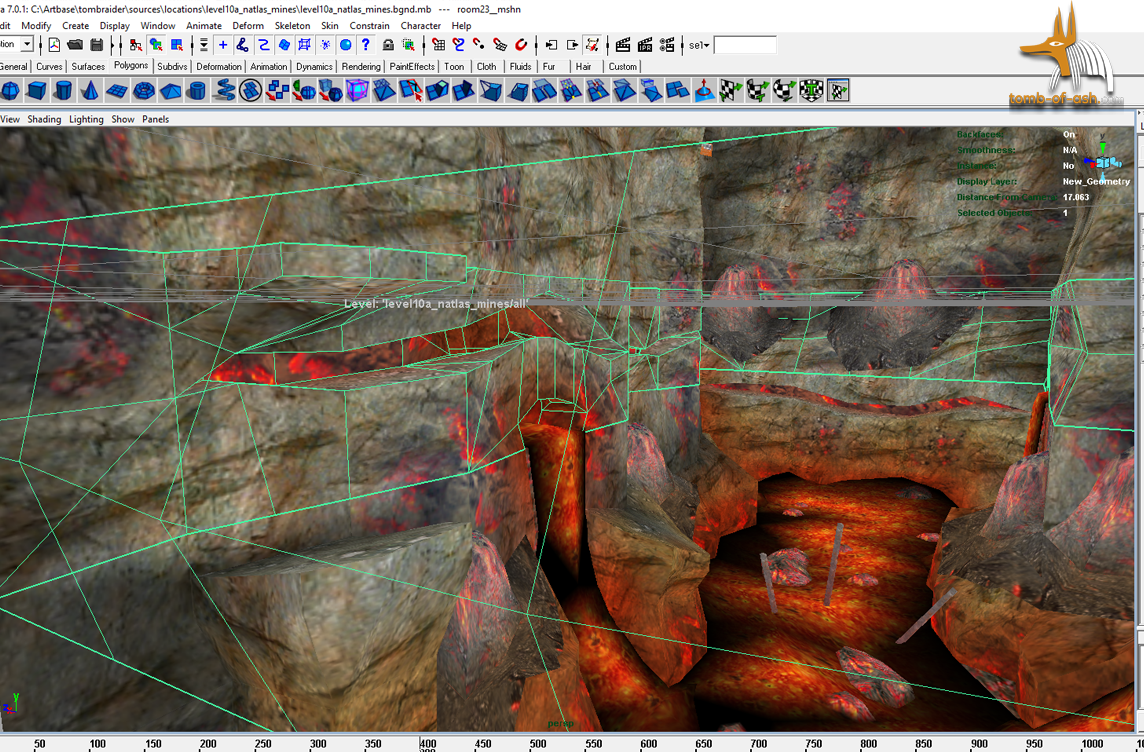Open the Skeleton menu
The height and width of the screenshot is (752, 1144).
click(x=293, y=26)
